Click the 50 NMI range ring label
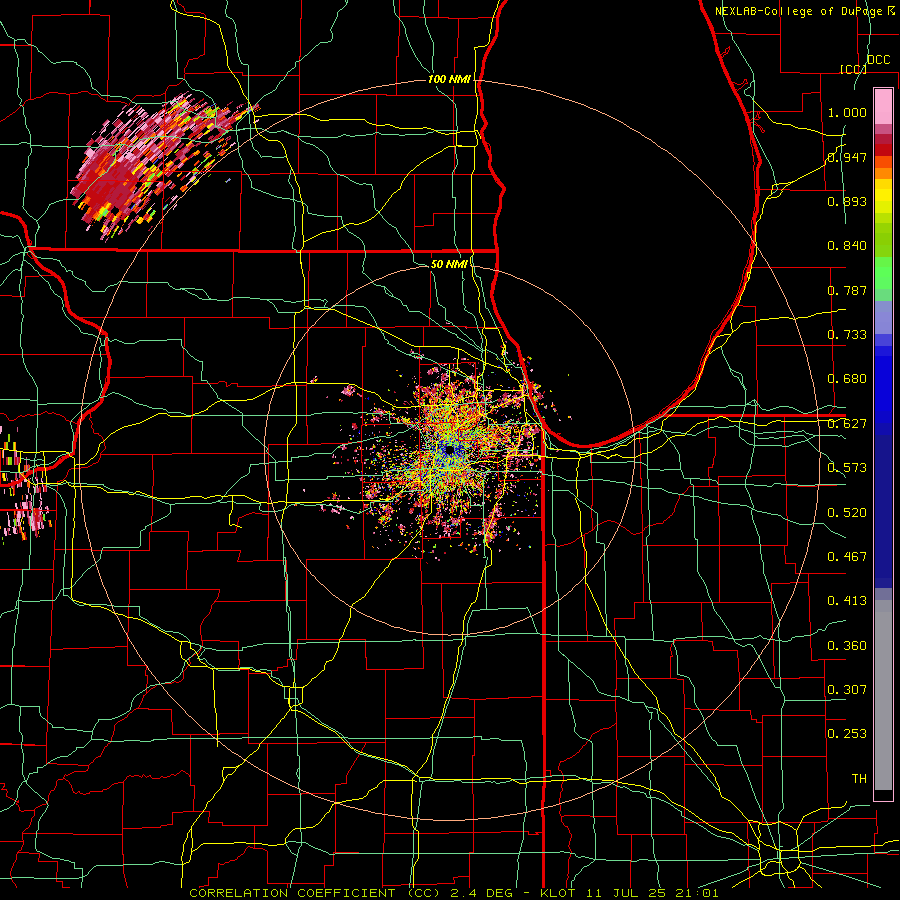This screenshot has width=900, height=900. click(x=449, y=264)
